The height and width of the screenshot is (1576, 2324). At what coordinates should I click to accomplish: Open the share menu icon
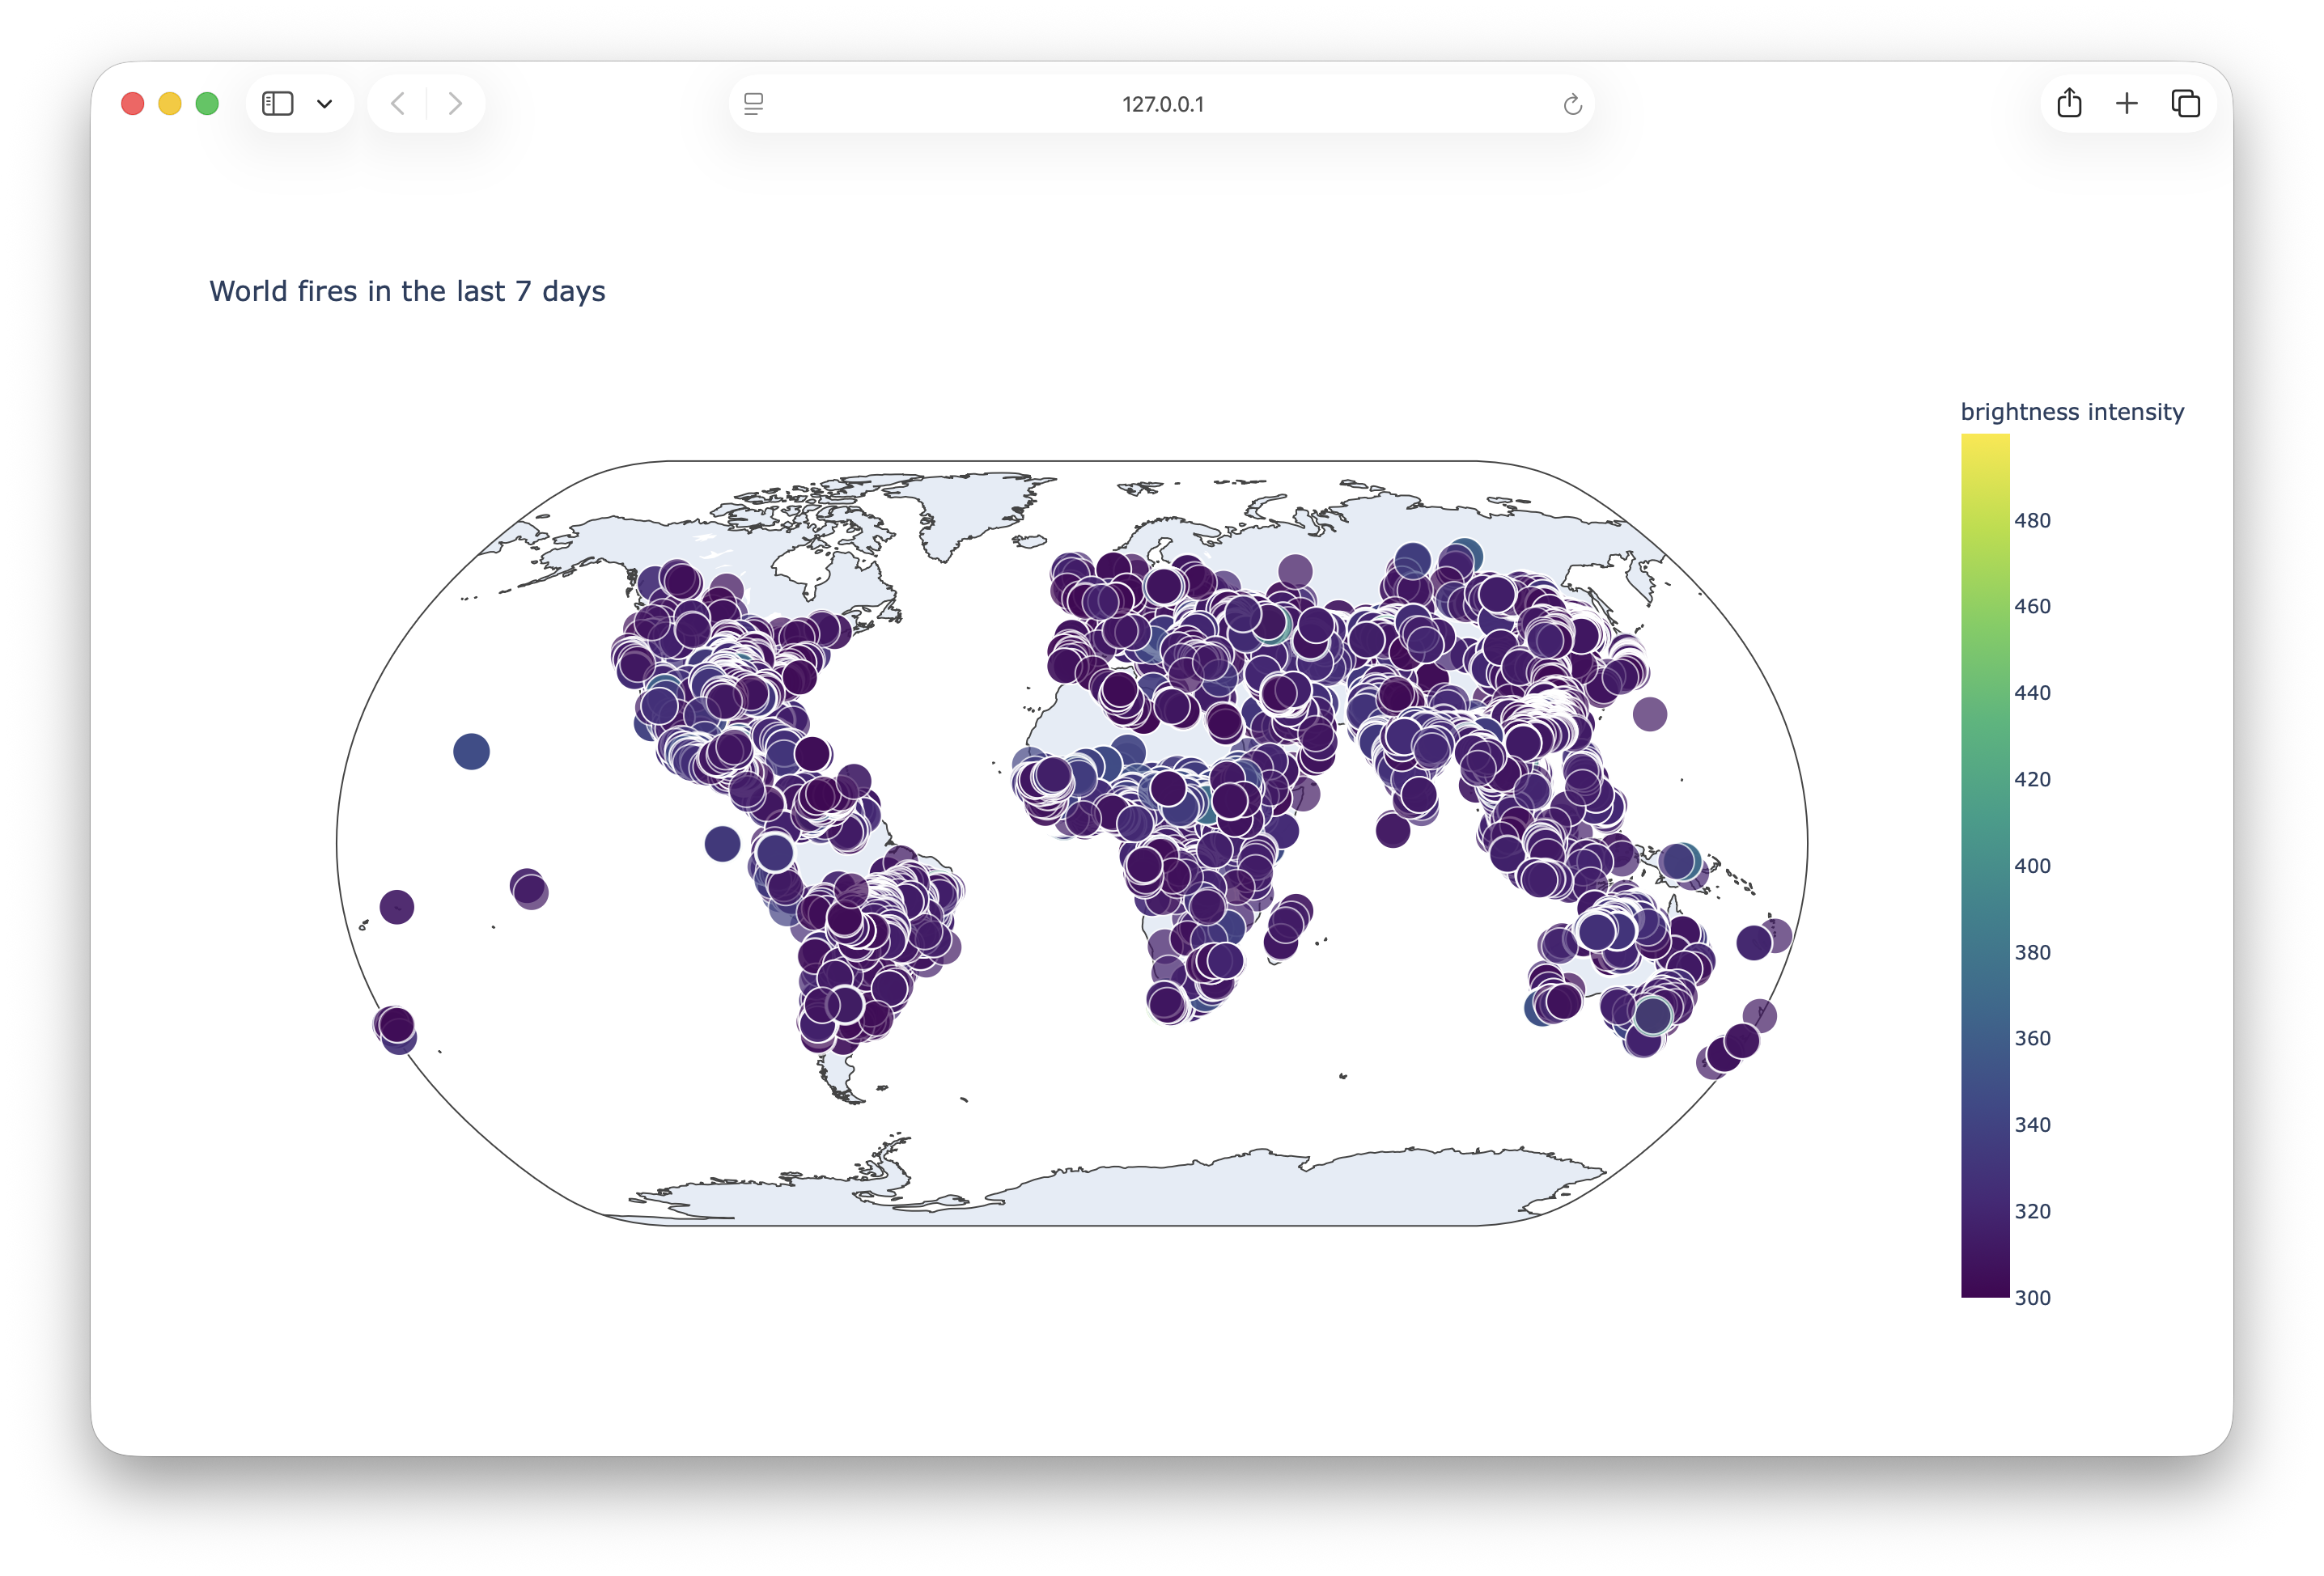click(x=2069, y=103)
